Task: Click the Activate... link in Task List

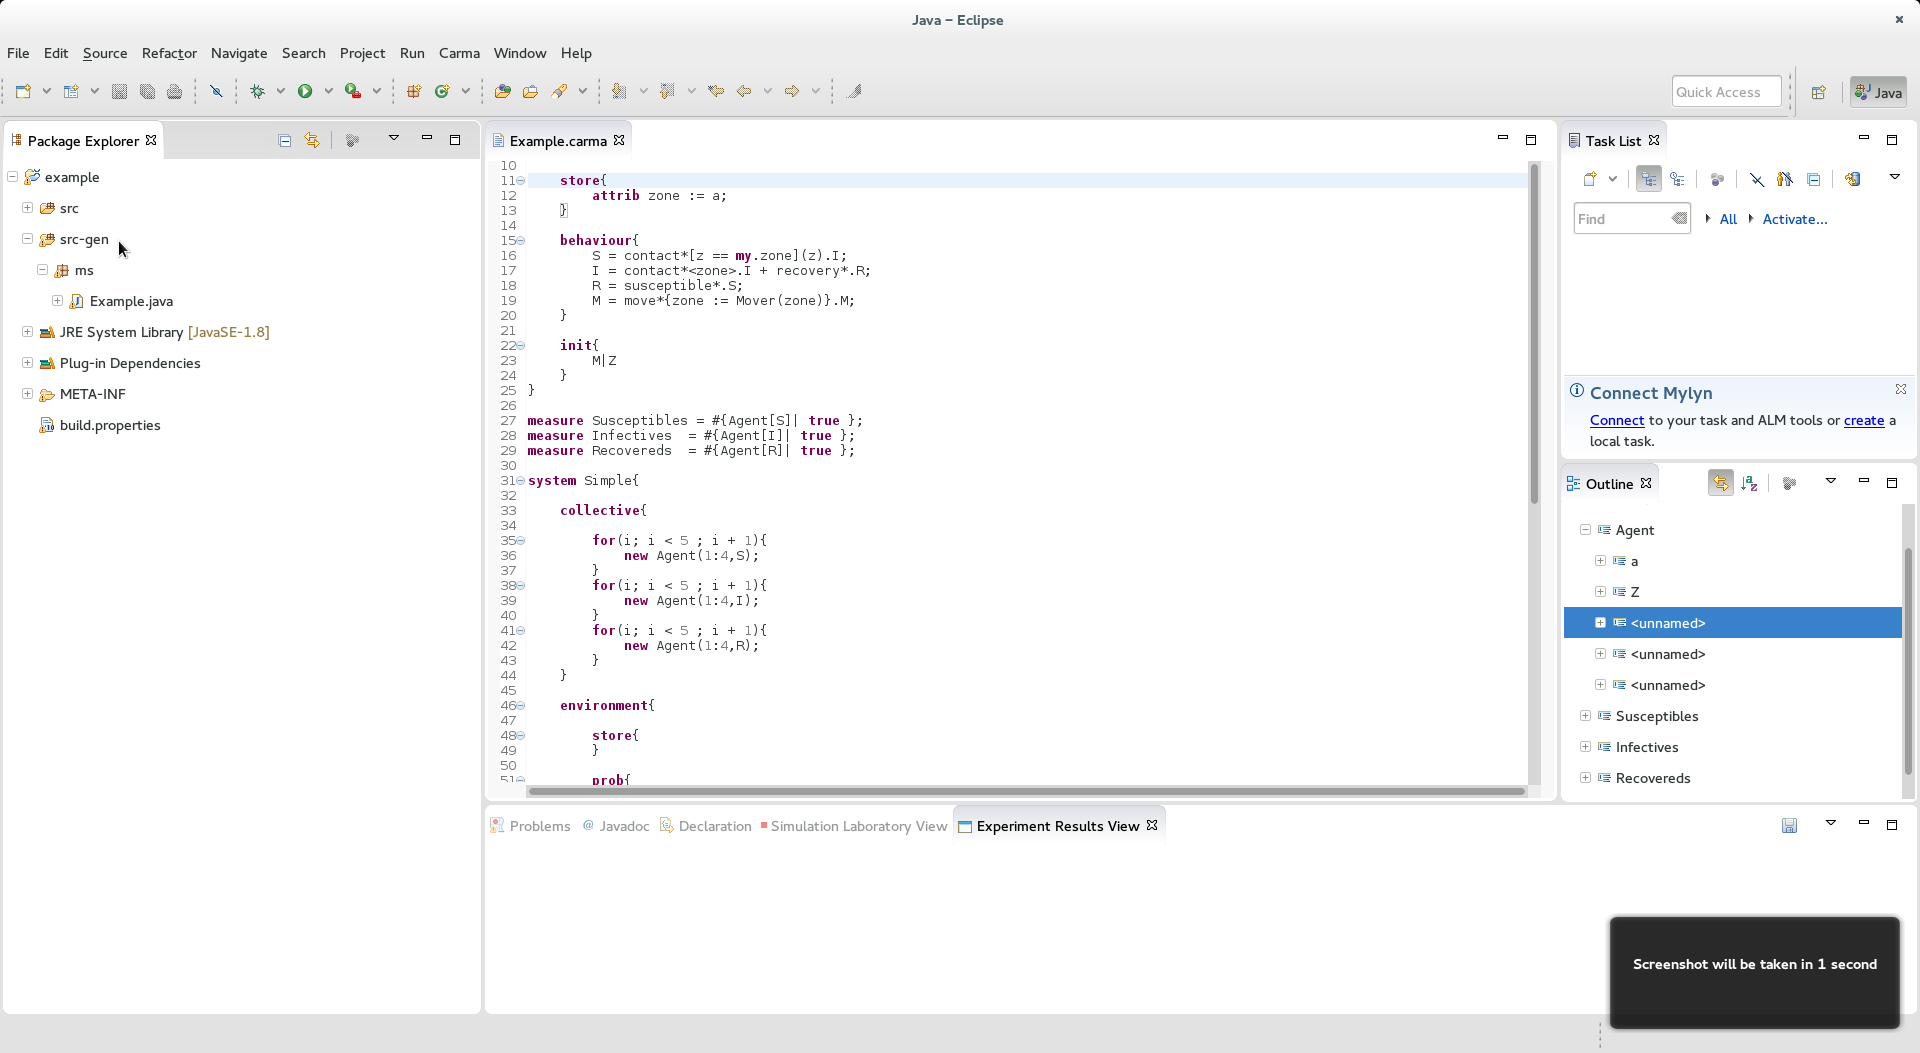Action: pos(1795,219)
